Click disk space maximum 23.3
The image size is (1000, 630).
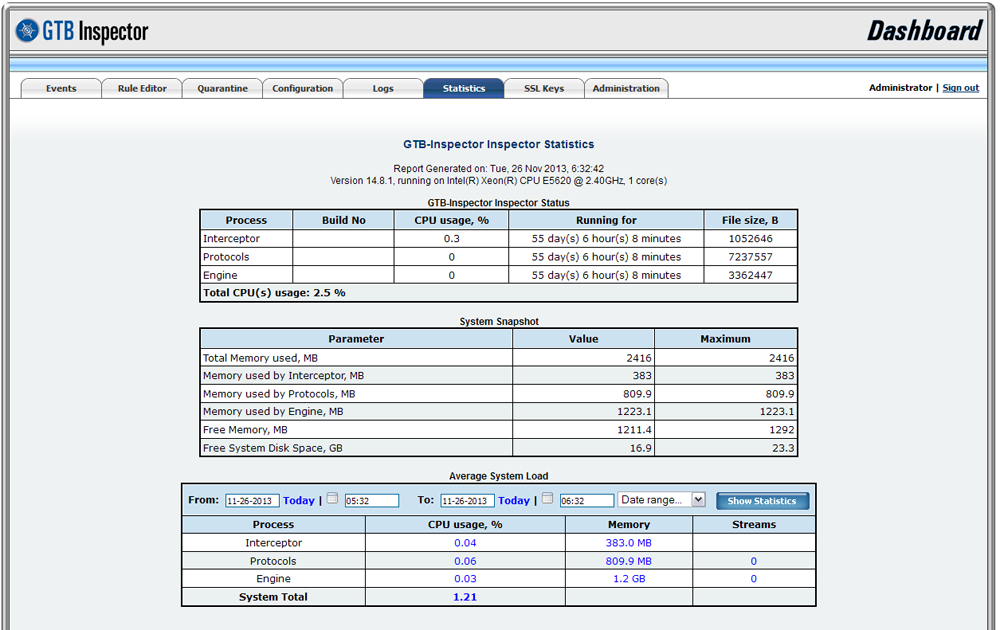pos(783,448)
